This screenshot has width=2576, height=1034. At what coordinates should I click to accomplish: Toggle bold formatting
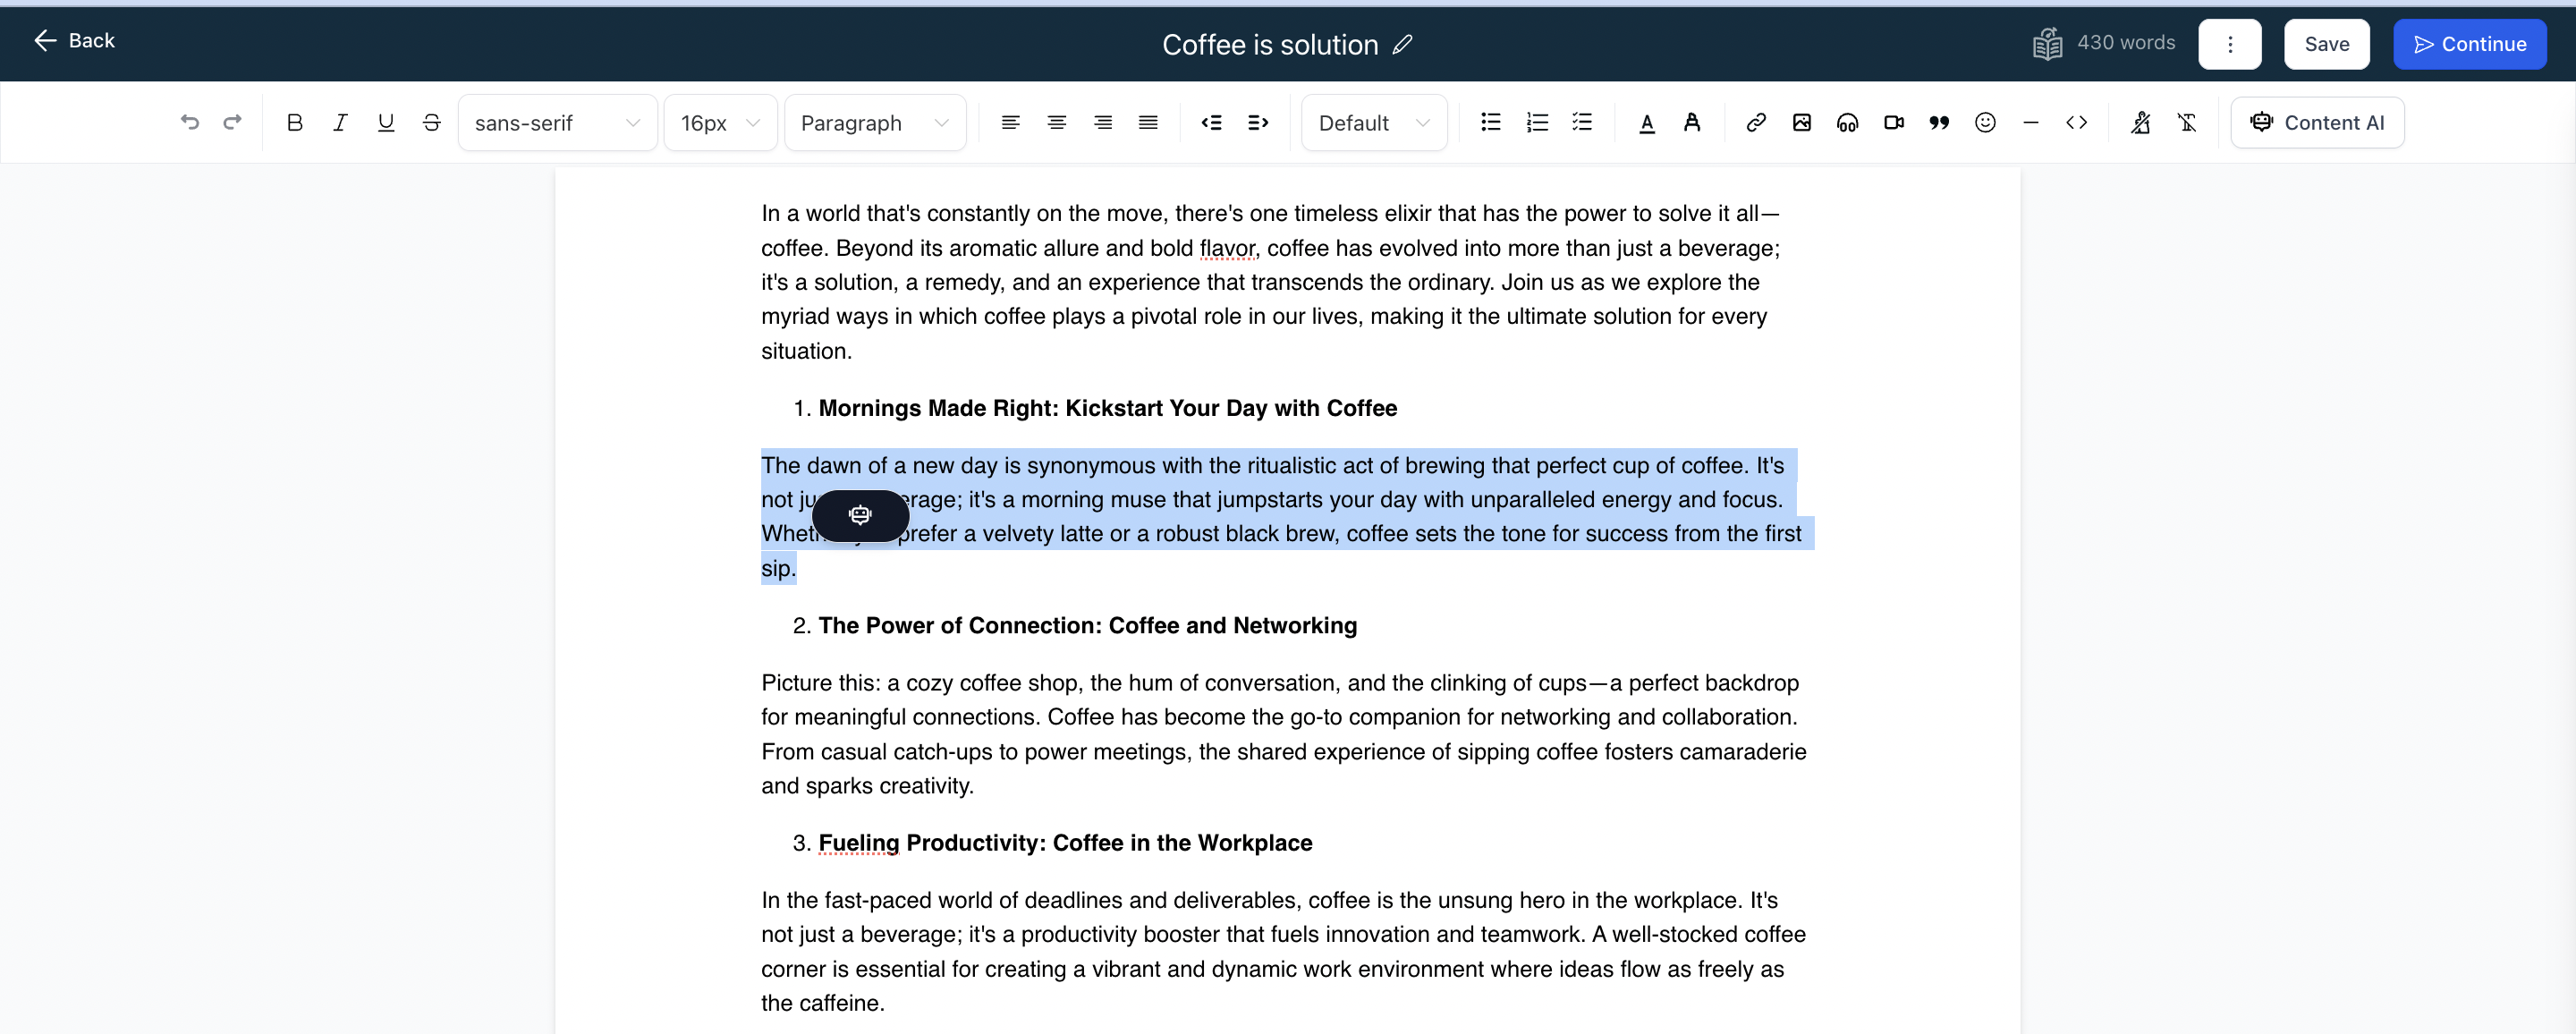294,122
